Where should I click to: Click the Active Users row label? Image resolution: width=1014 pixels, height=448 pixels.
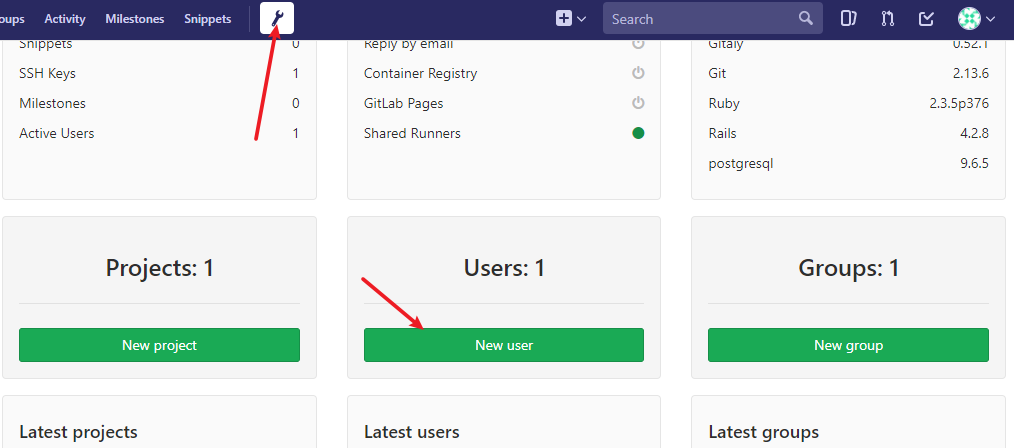pos(57,133)
